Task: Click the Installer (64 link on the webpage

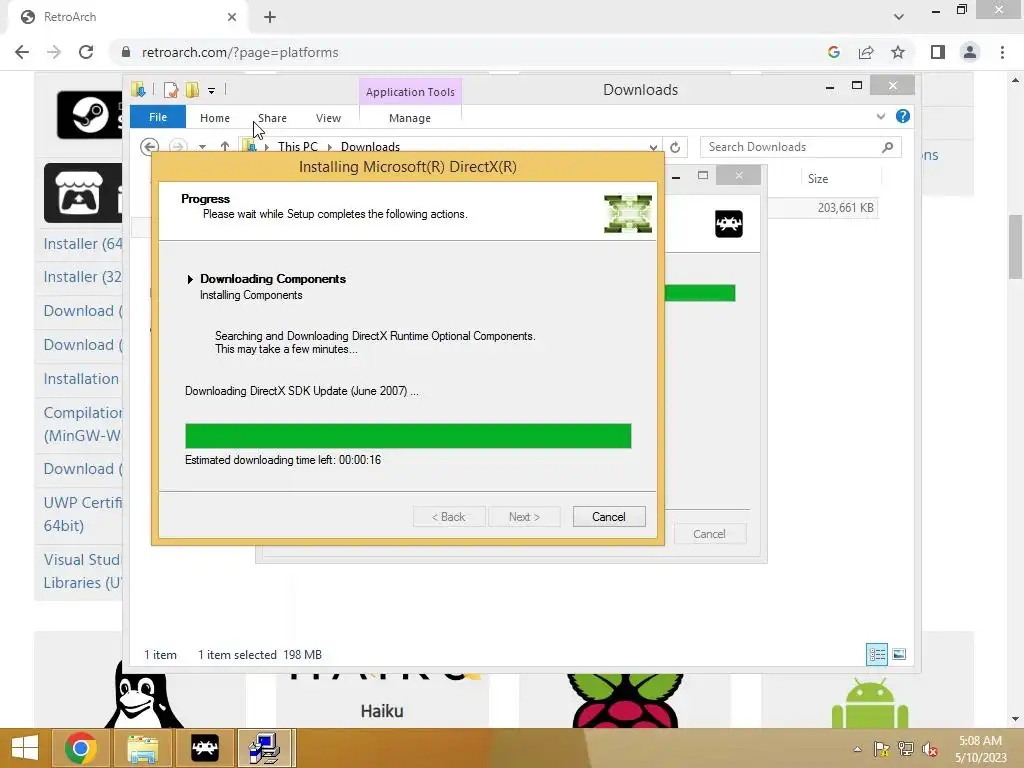Action: tap(82, 244)
